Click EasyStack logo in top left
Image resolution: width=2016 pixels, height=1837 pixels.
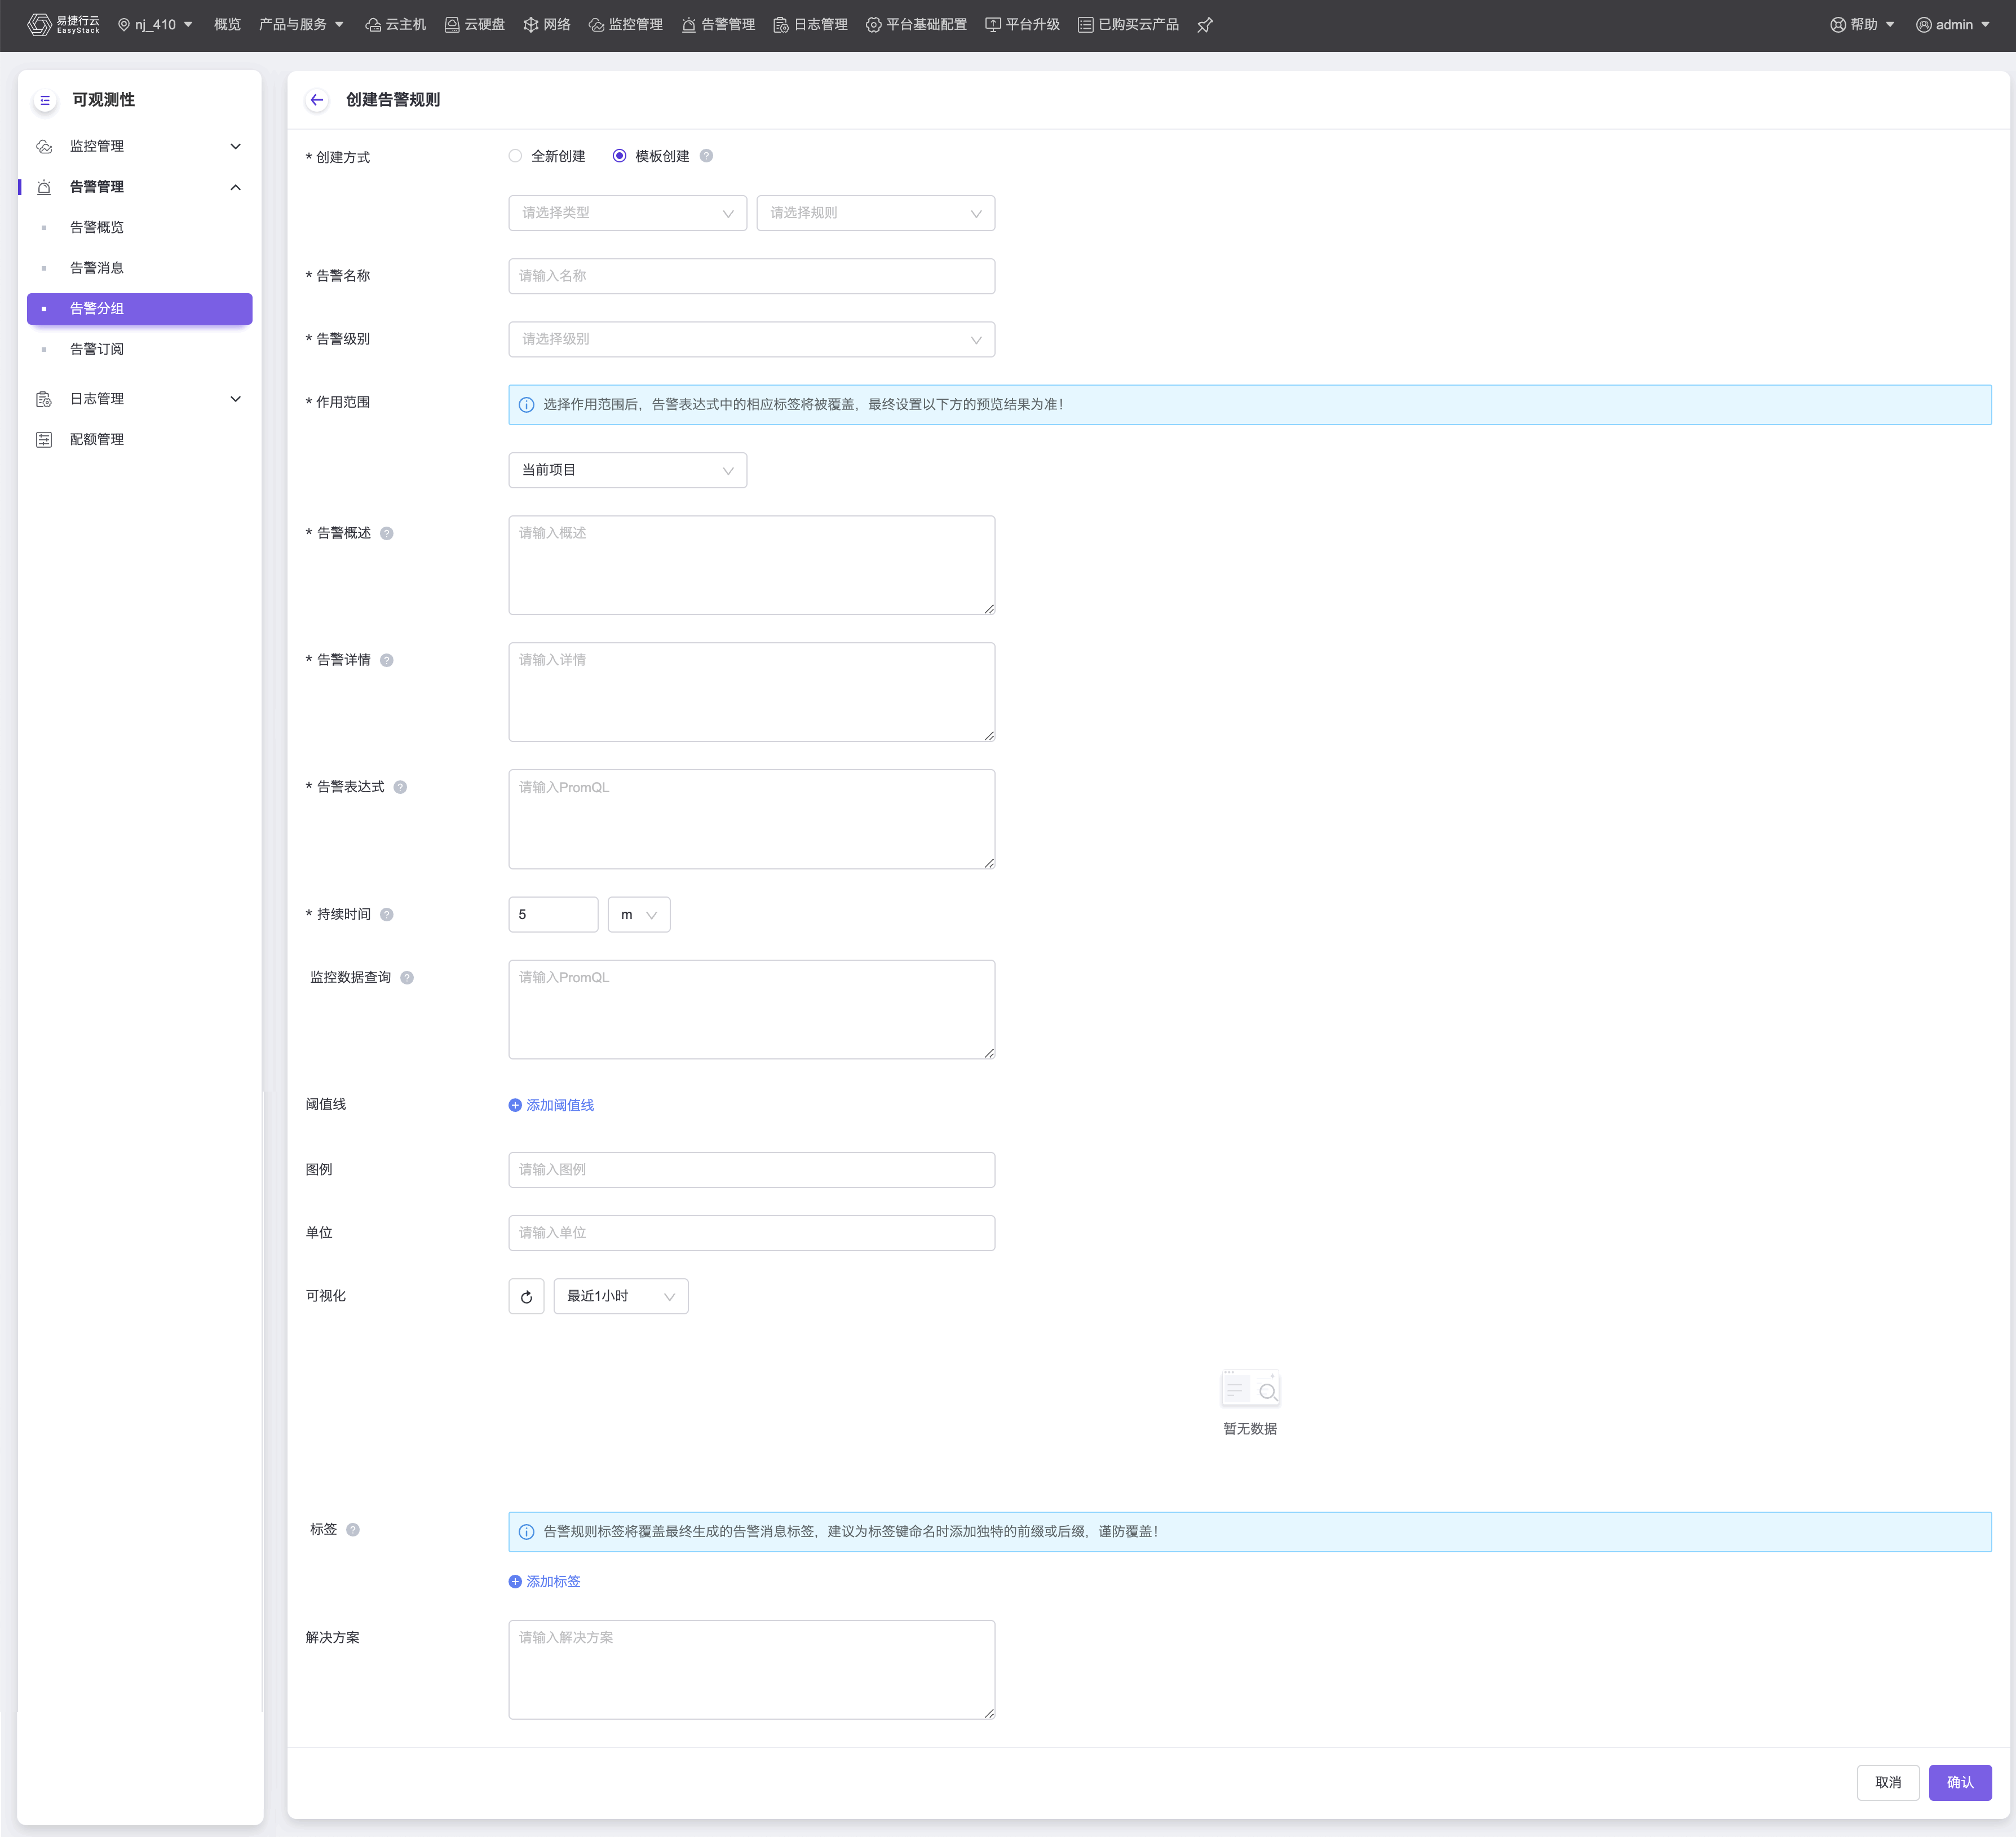point(63,25)
